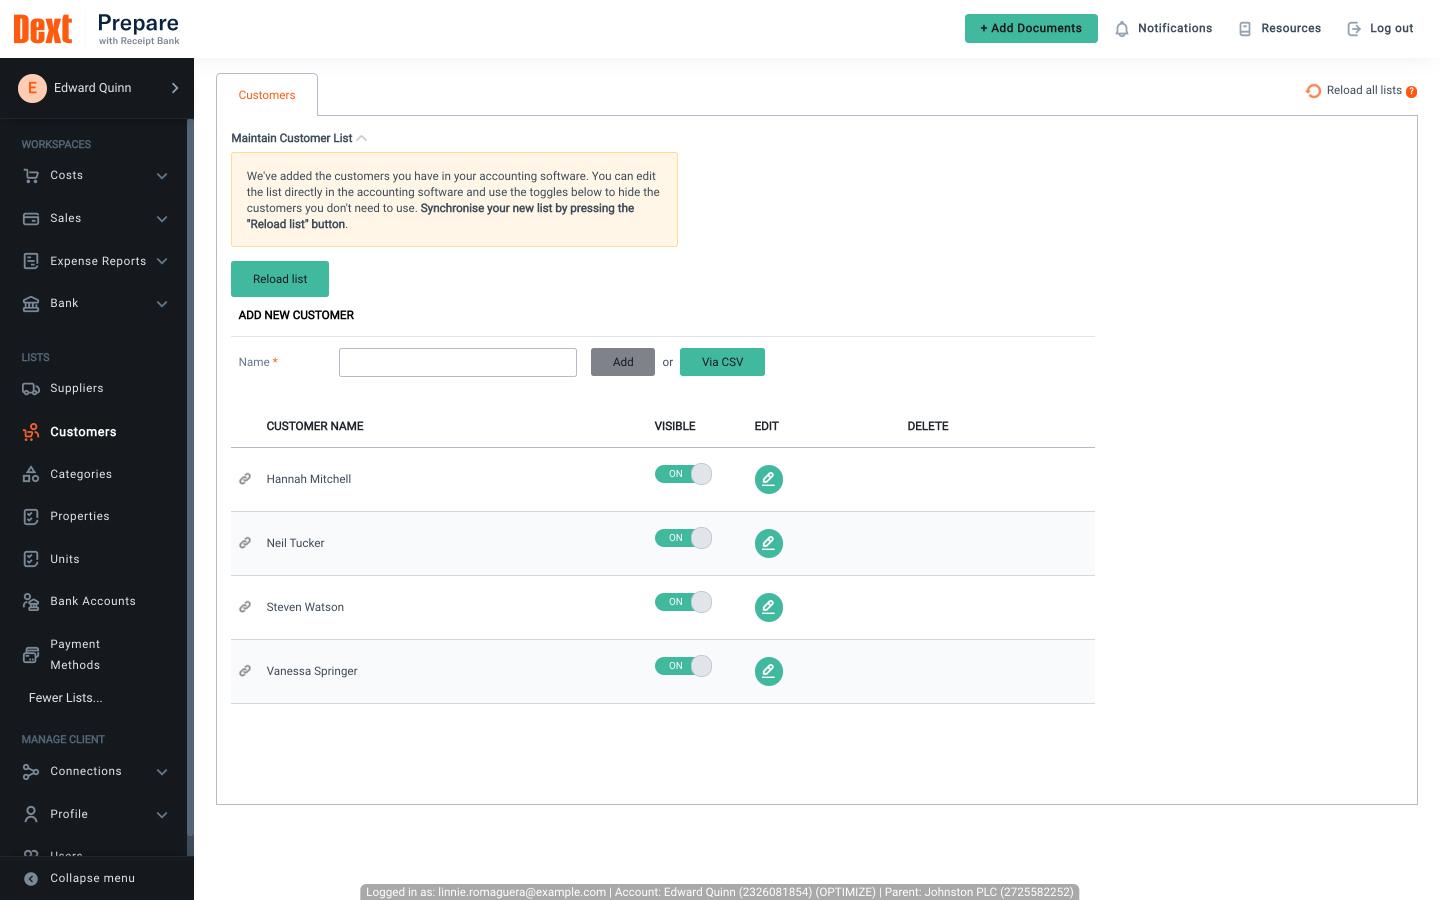Open the Bank Accounts list icon
The width and height of the screenshot is (1440, 900).
(31, 601)
